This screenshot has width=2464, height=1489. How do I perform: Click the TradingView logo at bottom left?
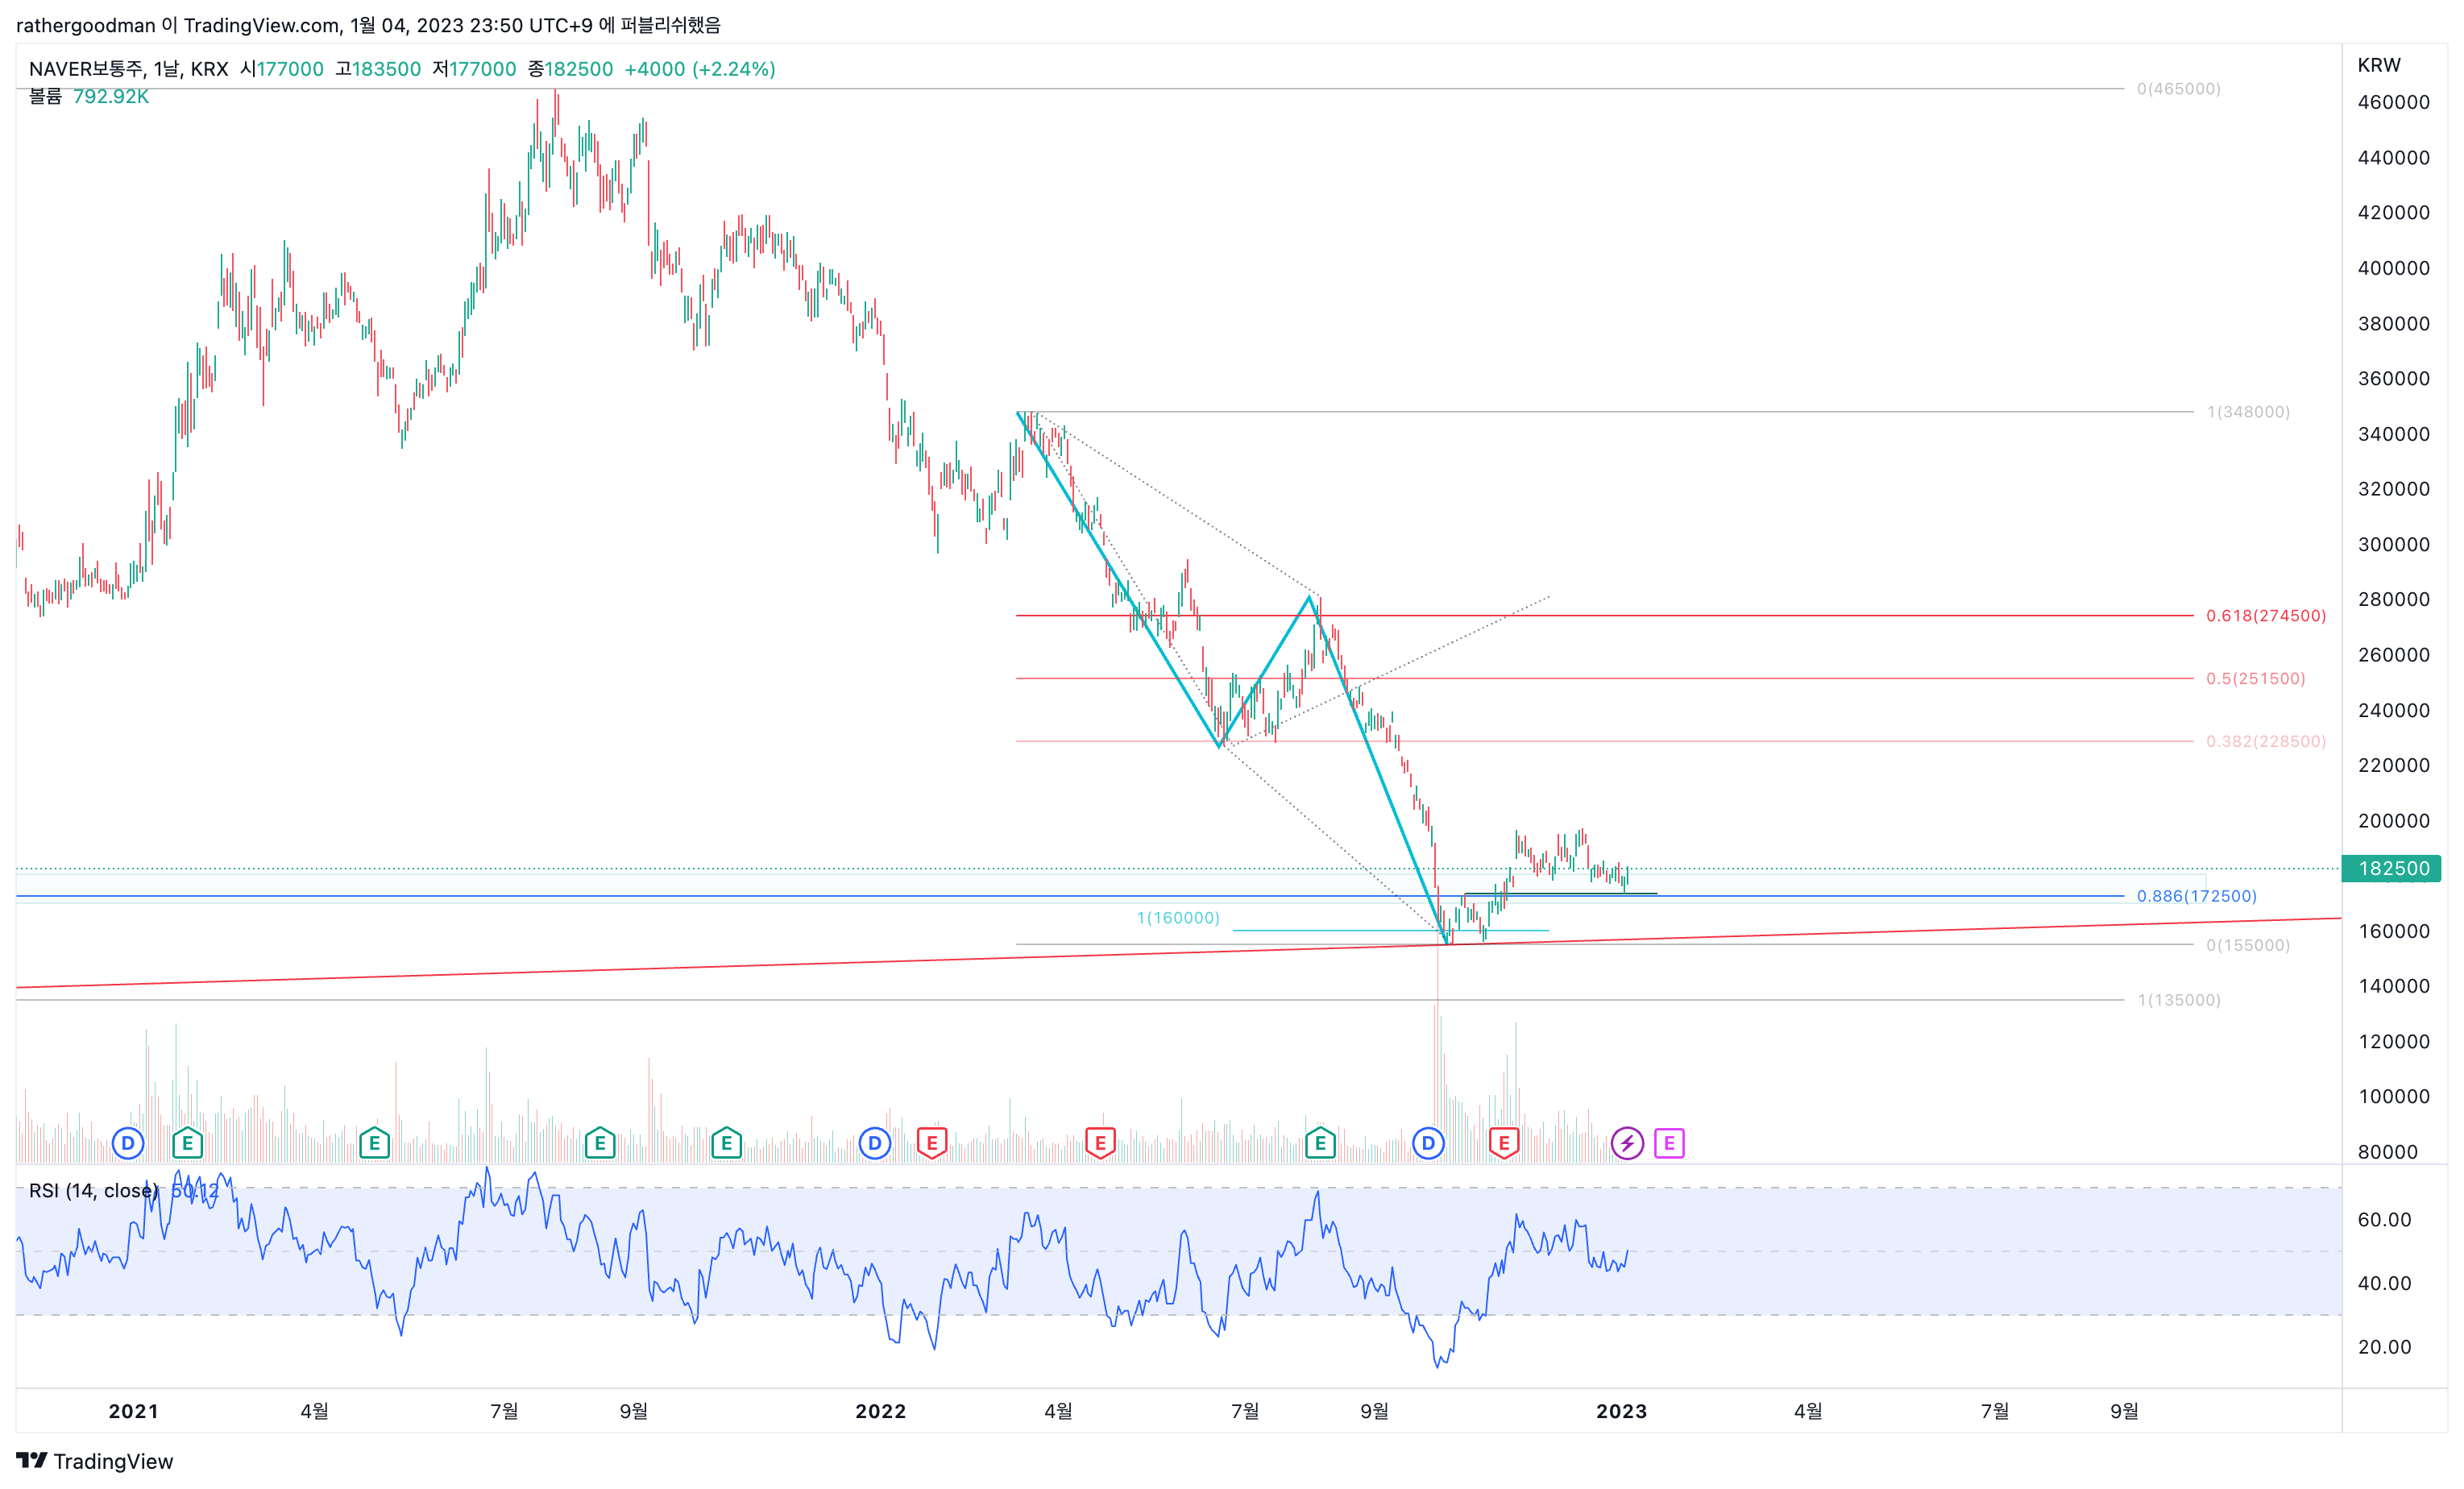coord(95,1461)
